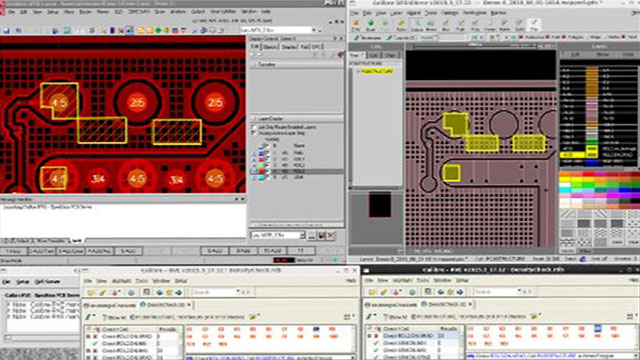Click find binoculars icon in light-titled RVE toolbar

(x=147, y=292)
